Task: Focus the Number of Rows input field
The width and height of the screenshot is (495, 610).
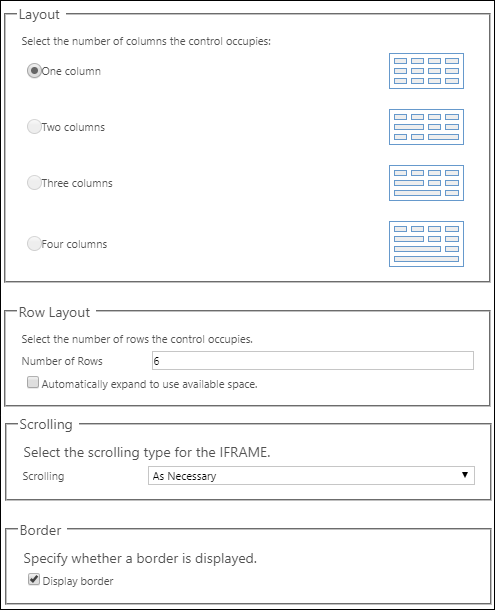Action: 312,361
